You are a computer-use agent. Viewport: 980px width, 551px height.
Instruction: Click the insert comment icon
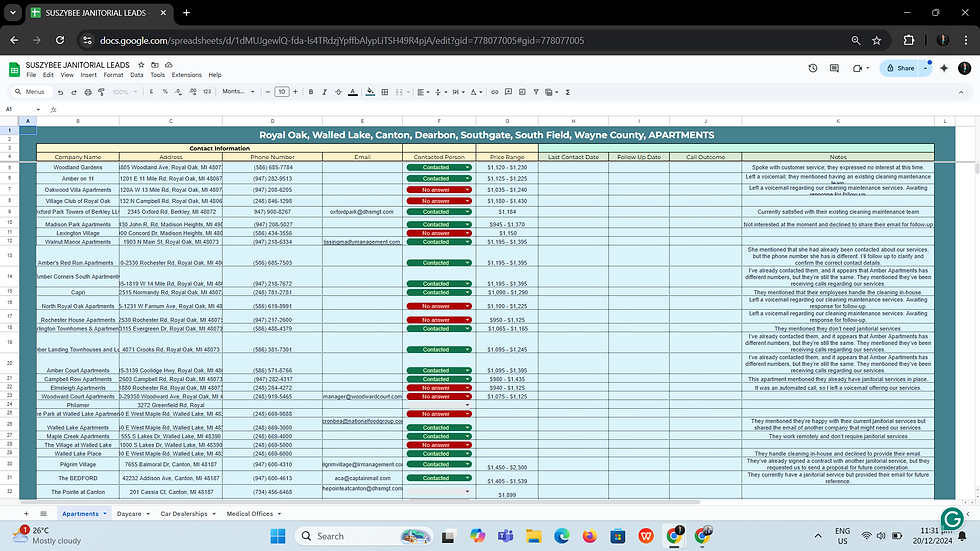508,92
